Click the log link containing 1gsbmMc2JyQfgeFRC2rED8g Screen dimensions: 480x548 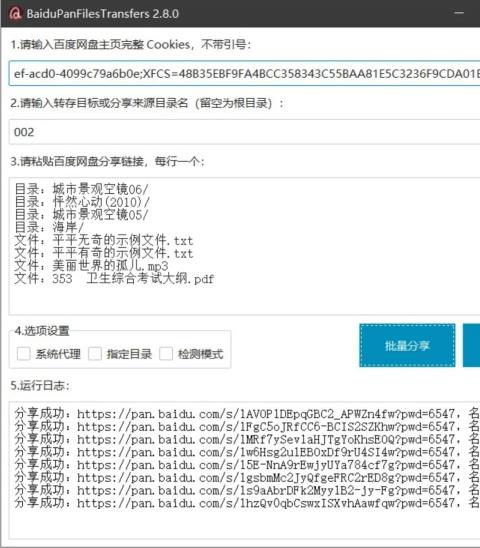pos(266,477)
